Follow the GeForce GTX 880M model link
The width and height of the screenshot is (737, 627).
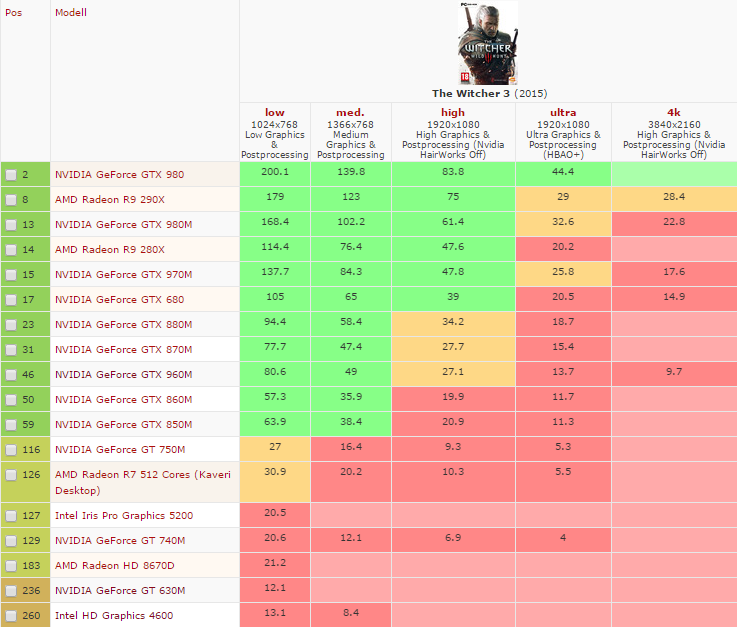[x=124, y=324]
